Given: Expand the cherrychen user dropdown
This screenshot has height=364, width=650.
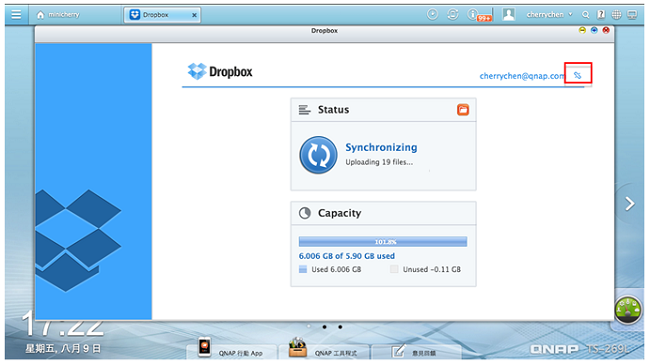Looking at the screenshot, I should 549,15.
